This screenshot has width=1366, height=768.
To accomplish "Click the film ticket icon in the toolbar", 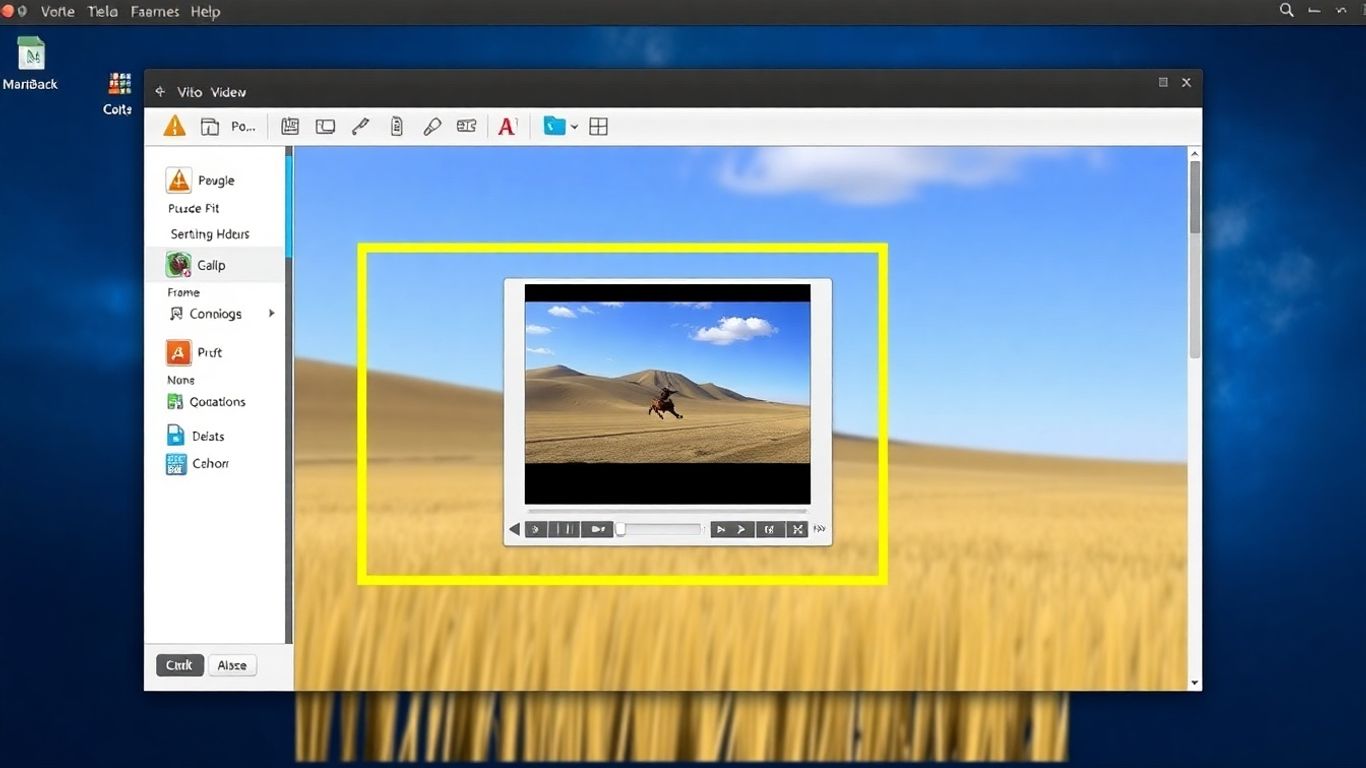I will click(466, 126).
